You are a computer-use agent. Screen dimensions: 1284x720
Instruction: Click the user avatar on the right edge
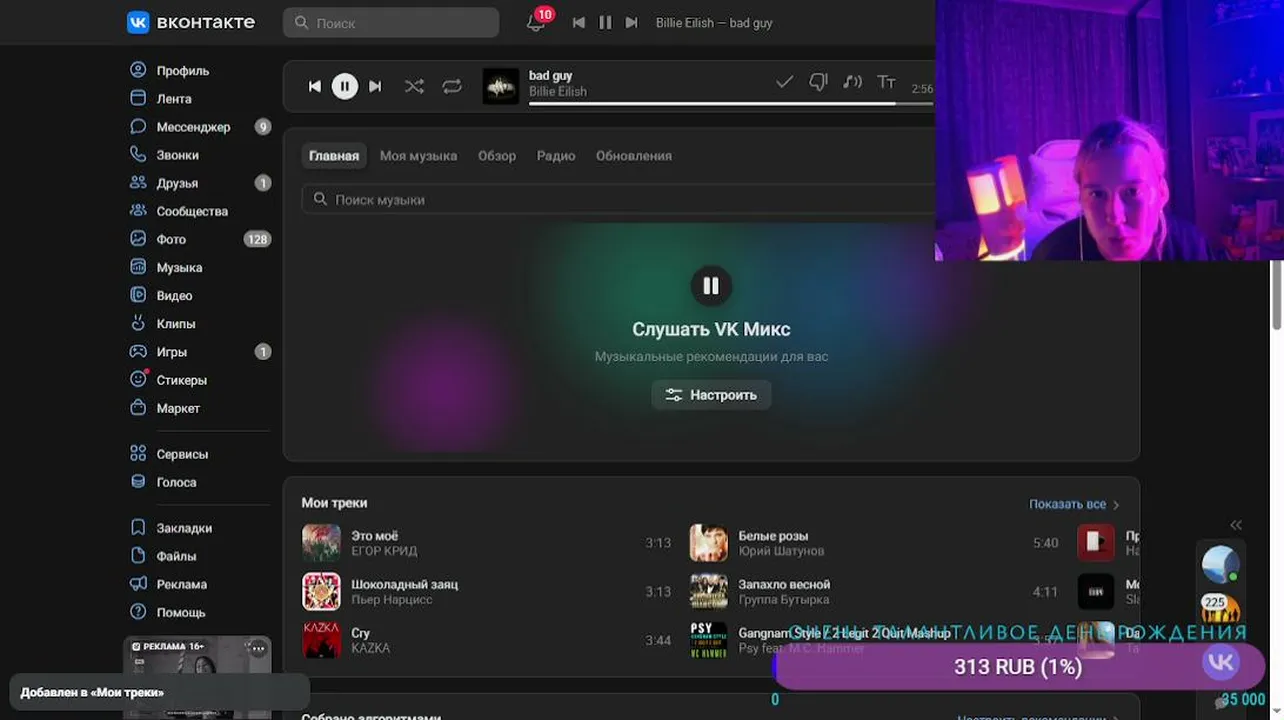[x=1220, y=564]
